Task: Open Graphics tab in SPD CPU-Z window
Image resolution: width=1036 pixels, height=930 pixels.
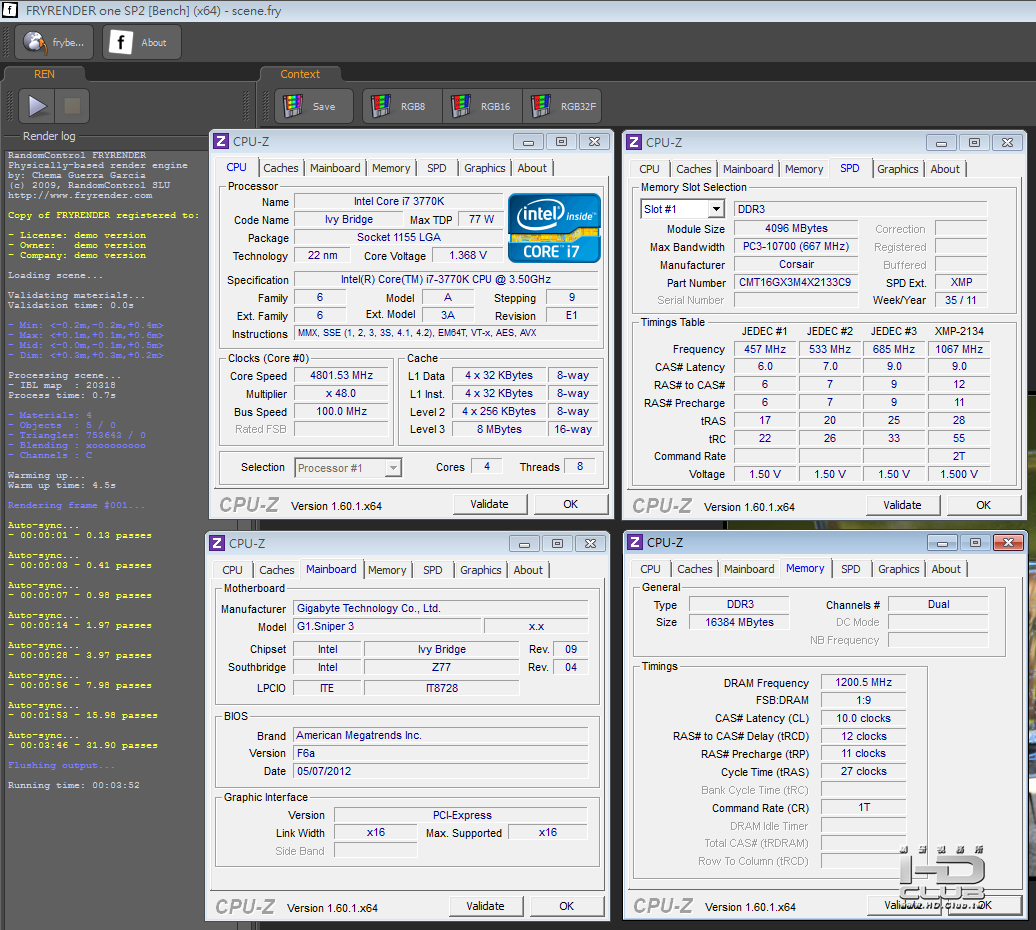Action: 898,169
